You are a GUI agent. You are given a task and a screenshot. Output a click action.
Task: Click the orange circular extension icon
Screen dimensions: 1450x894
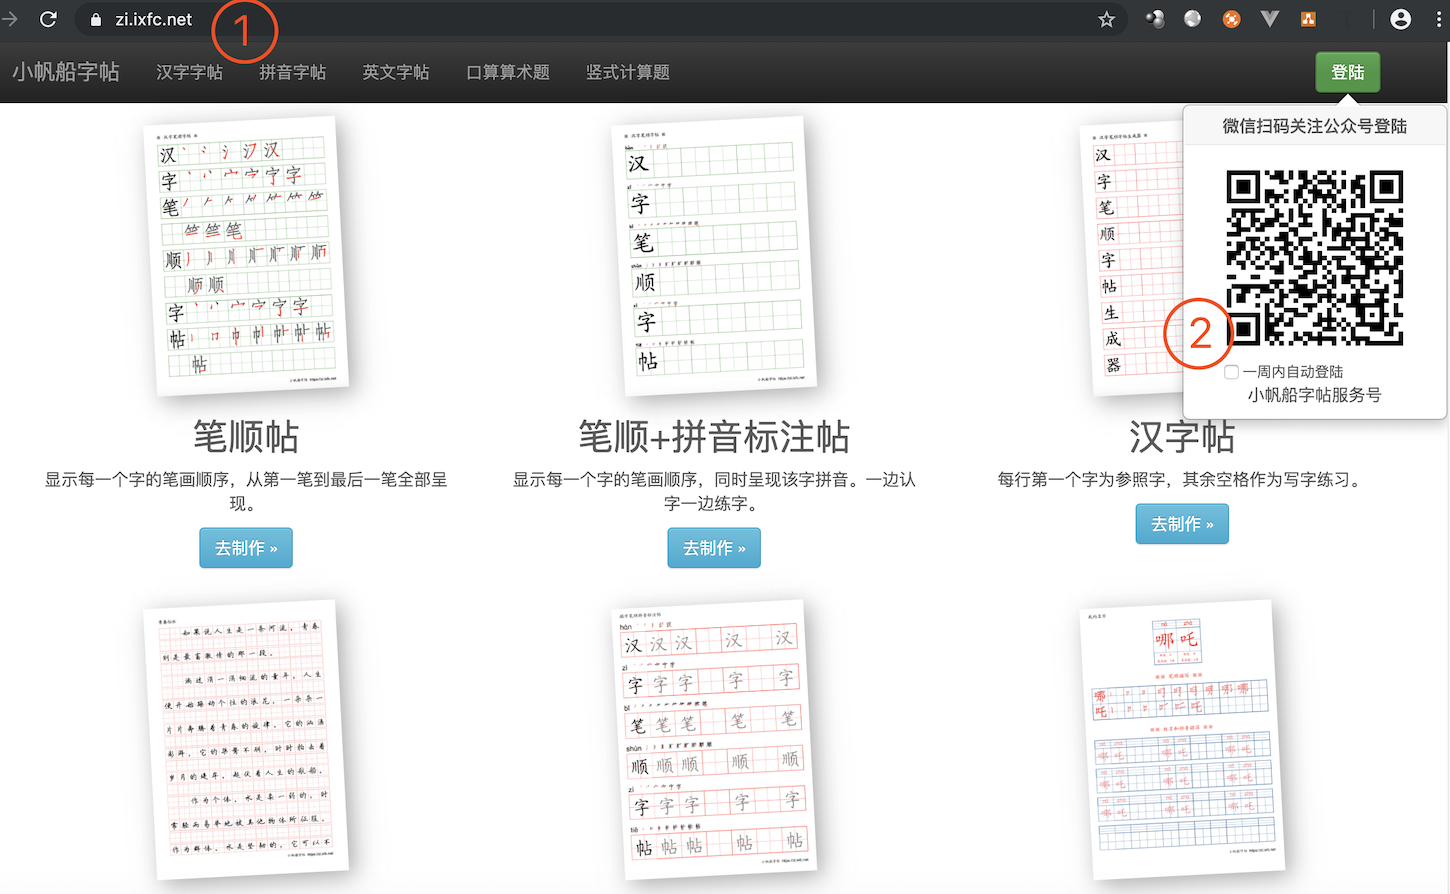pos(1232,19)
